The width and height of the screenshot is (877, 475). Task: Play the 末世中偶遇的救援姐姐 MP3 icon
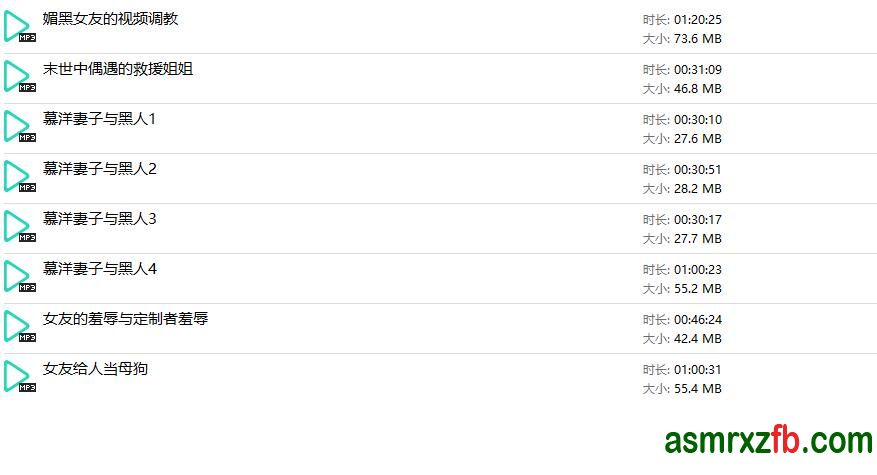pos(19,77)
